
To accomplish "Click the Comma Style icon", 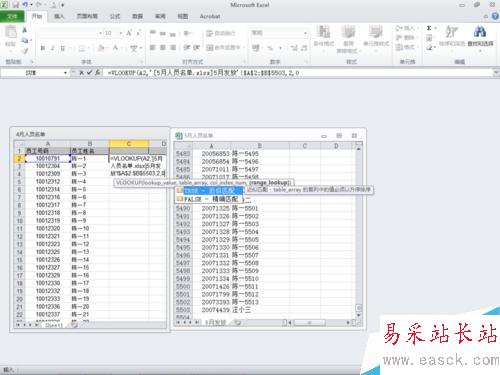I will click(280, 48).
